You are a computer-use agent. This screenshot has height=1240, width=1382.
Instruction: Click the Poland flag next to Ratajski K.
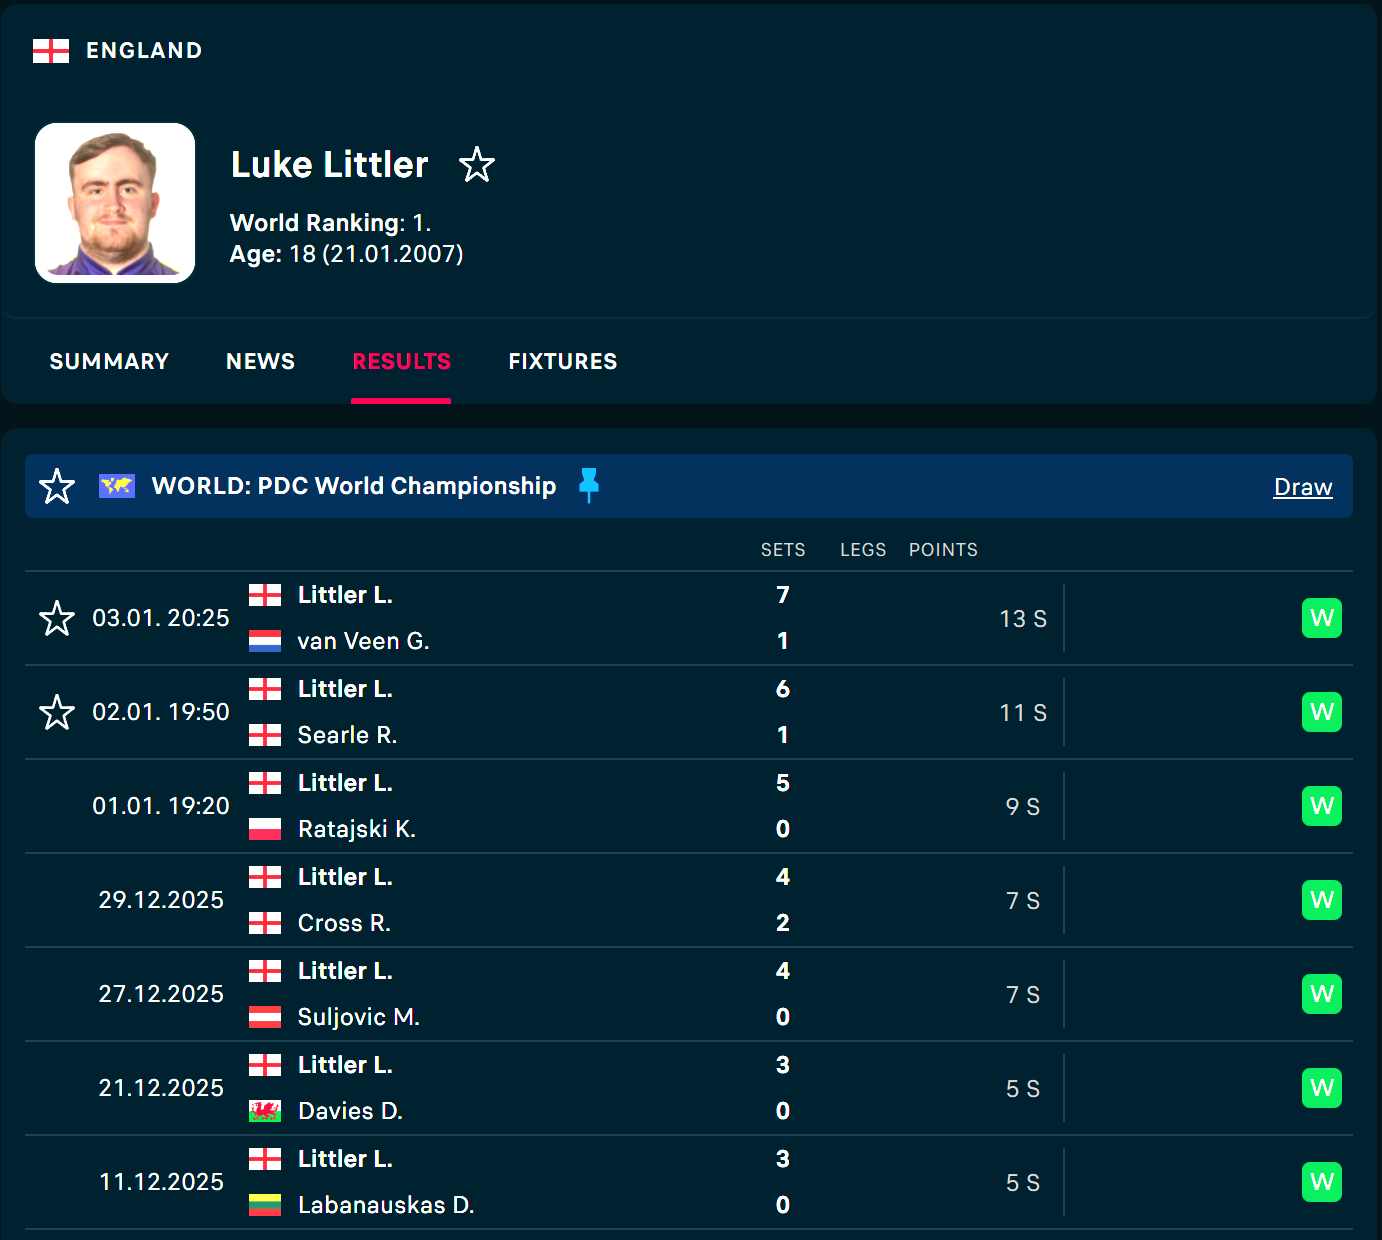point(265,829)
